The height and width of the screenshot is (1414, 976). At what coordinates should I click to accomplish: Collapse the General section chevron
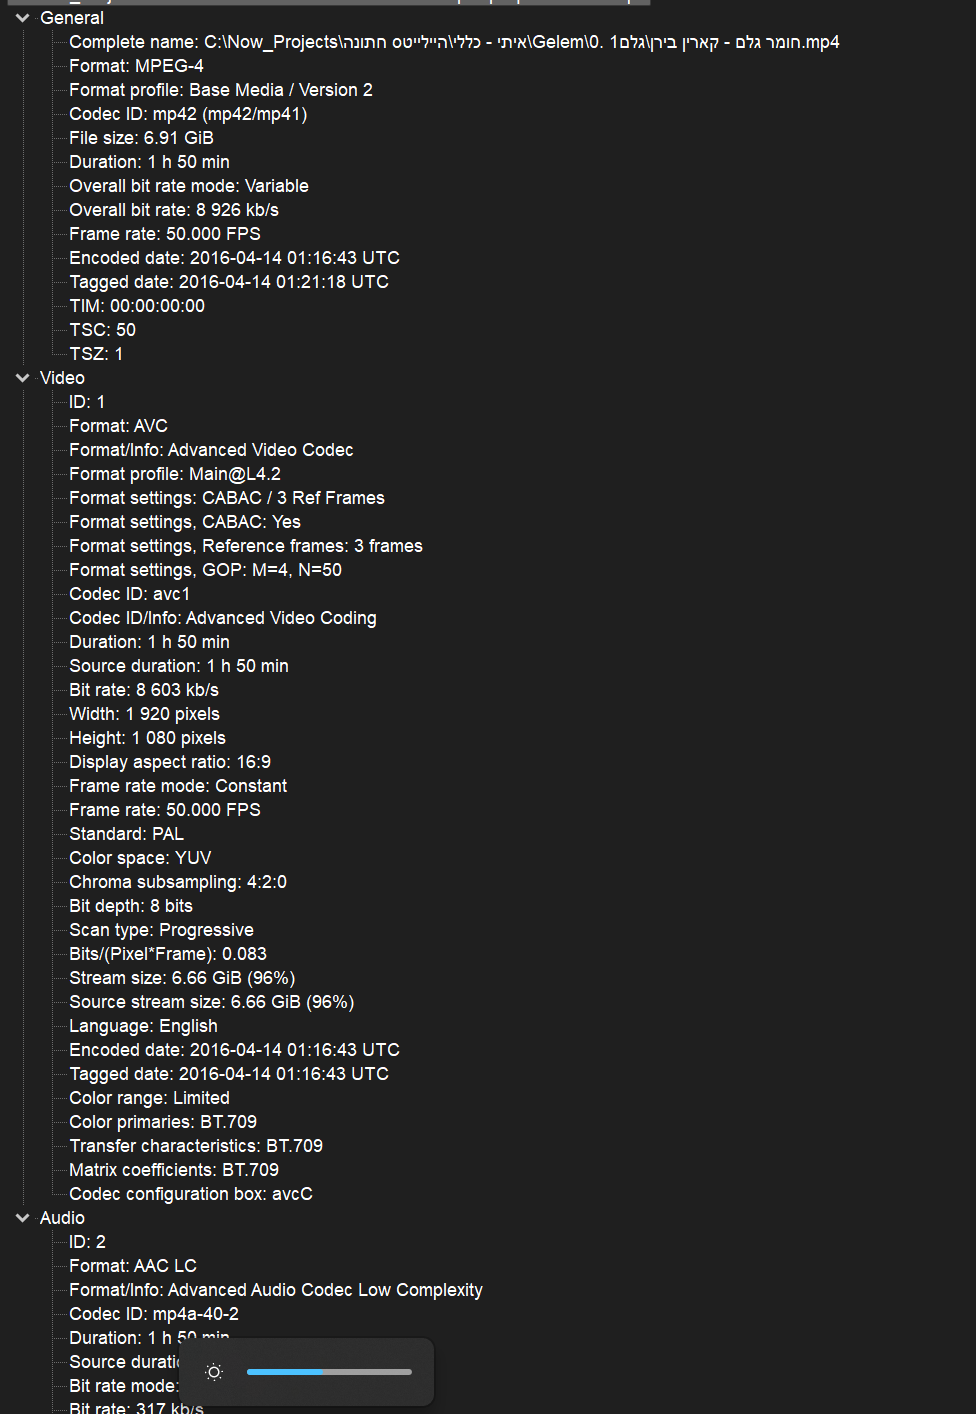tap(22, 17)
